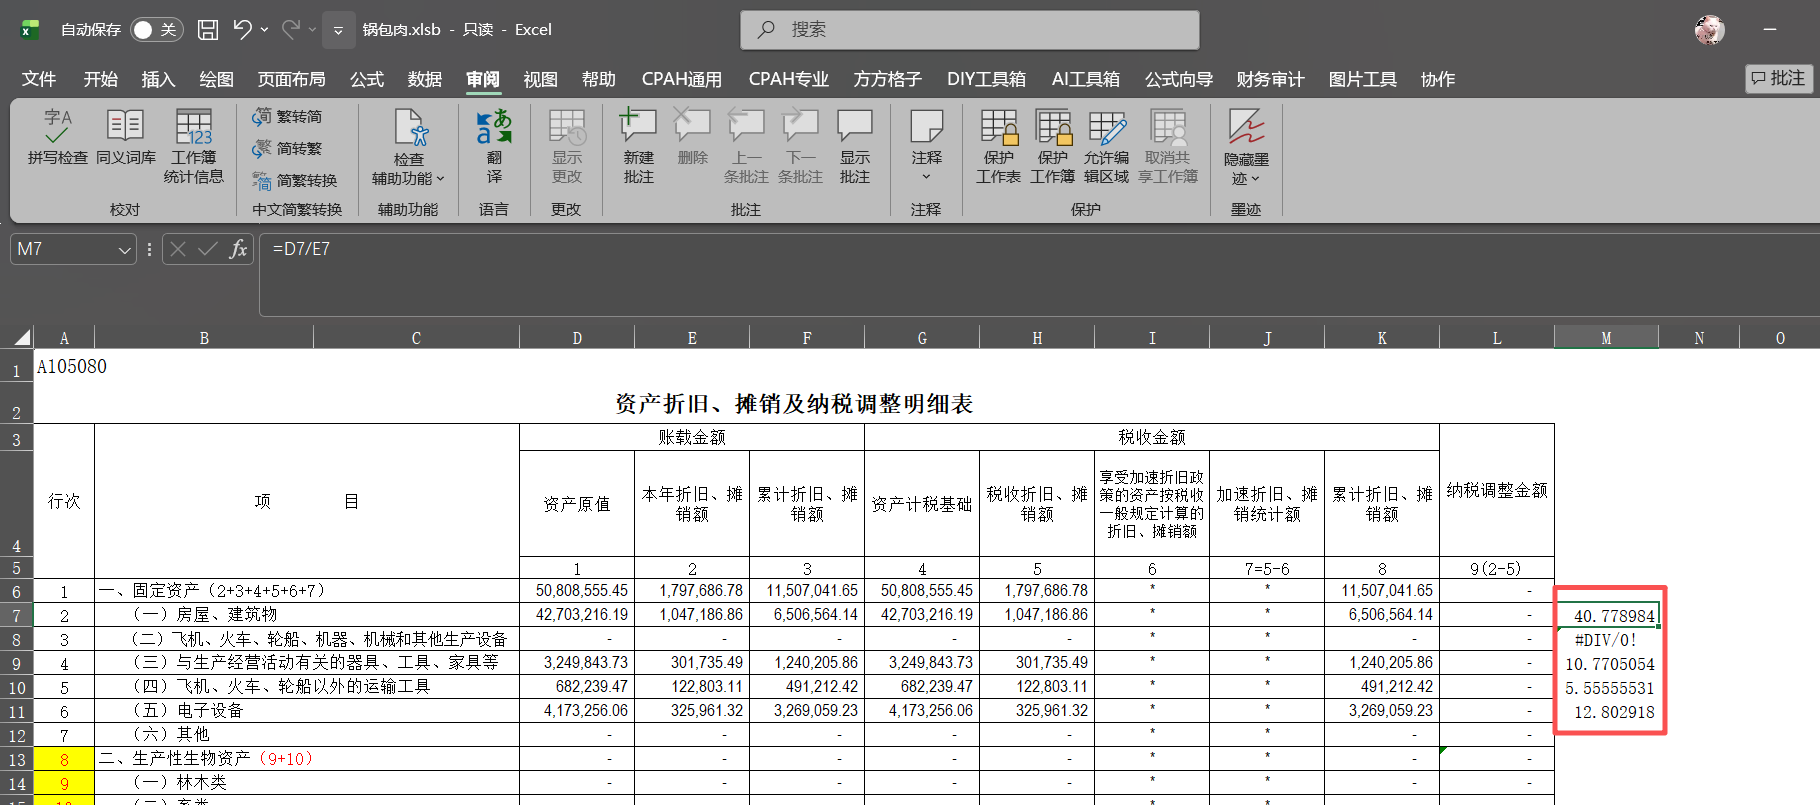1820x805 pixels.
Task: Open Workbook Statistics (工作簿统计信息)
Action: 193,146
